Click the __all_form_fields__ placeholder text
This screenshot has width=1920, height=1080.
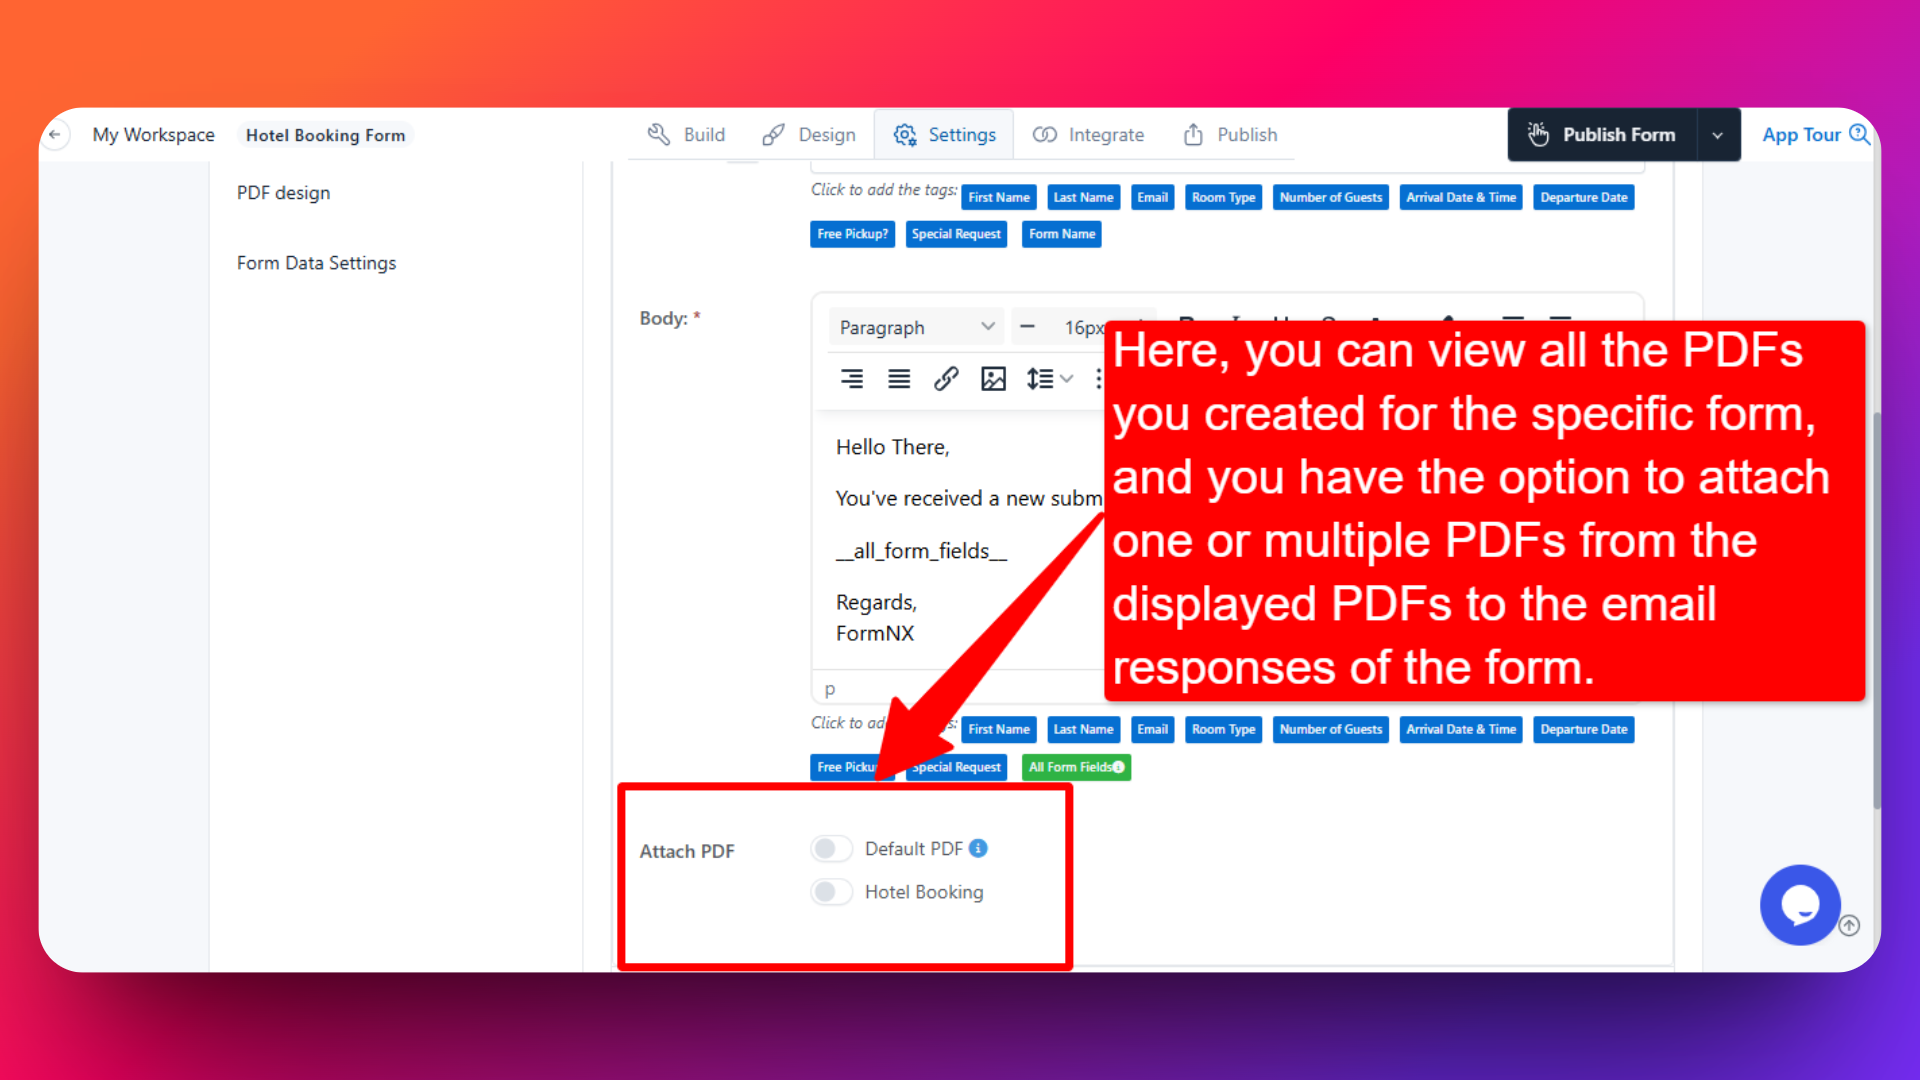pyautogui.click(x=921, y=551)
